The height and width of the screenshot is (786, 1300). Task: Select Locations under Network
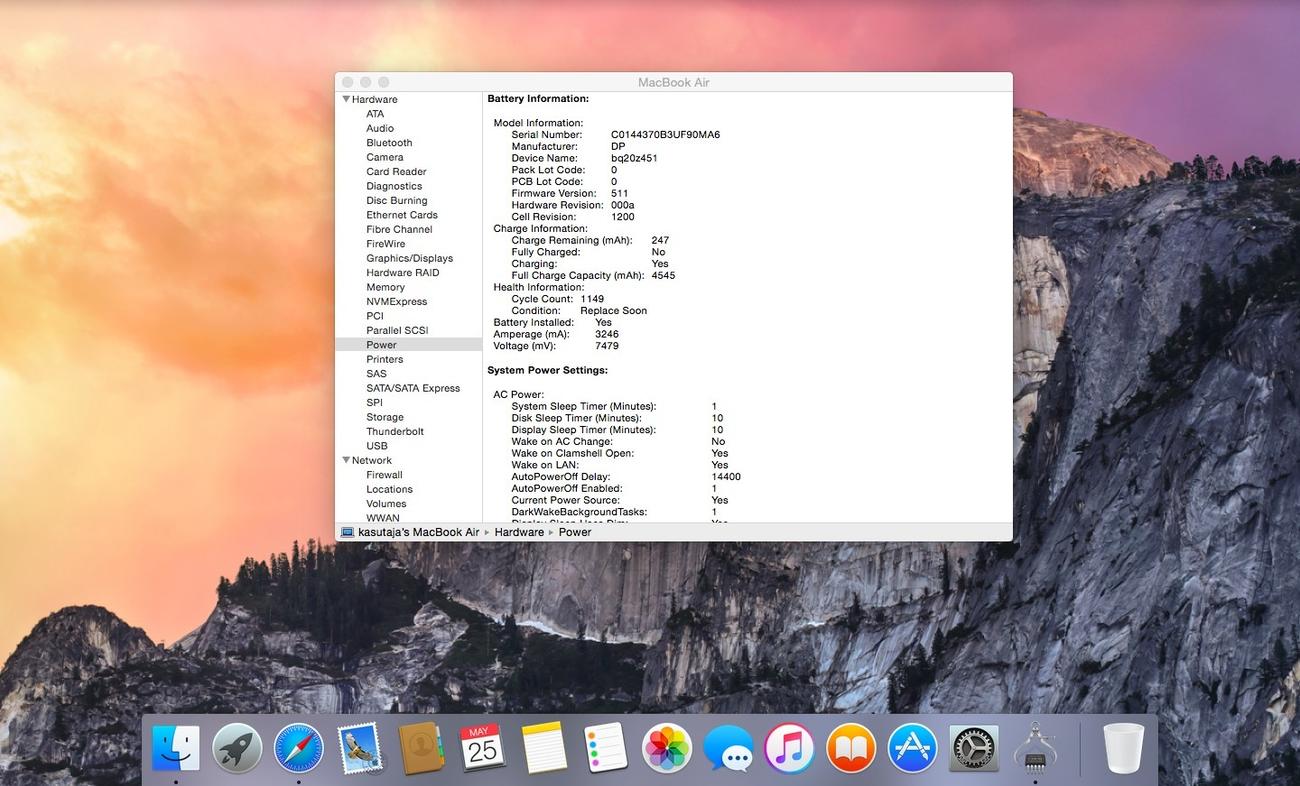point(389,489)
